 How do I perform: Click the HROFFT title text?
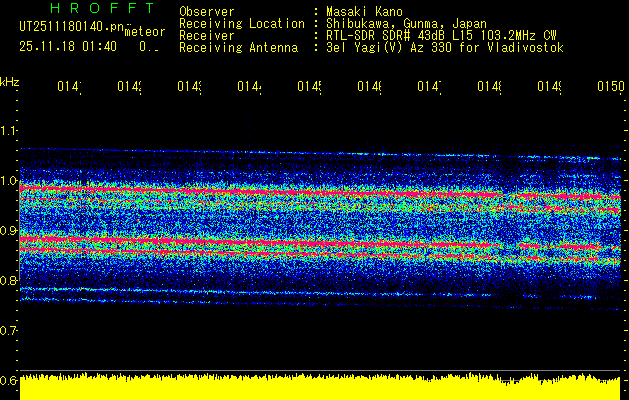point(102,8)
